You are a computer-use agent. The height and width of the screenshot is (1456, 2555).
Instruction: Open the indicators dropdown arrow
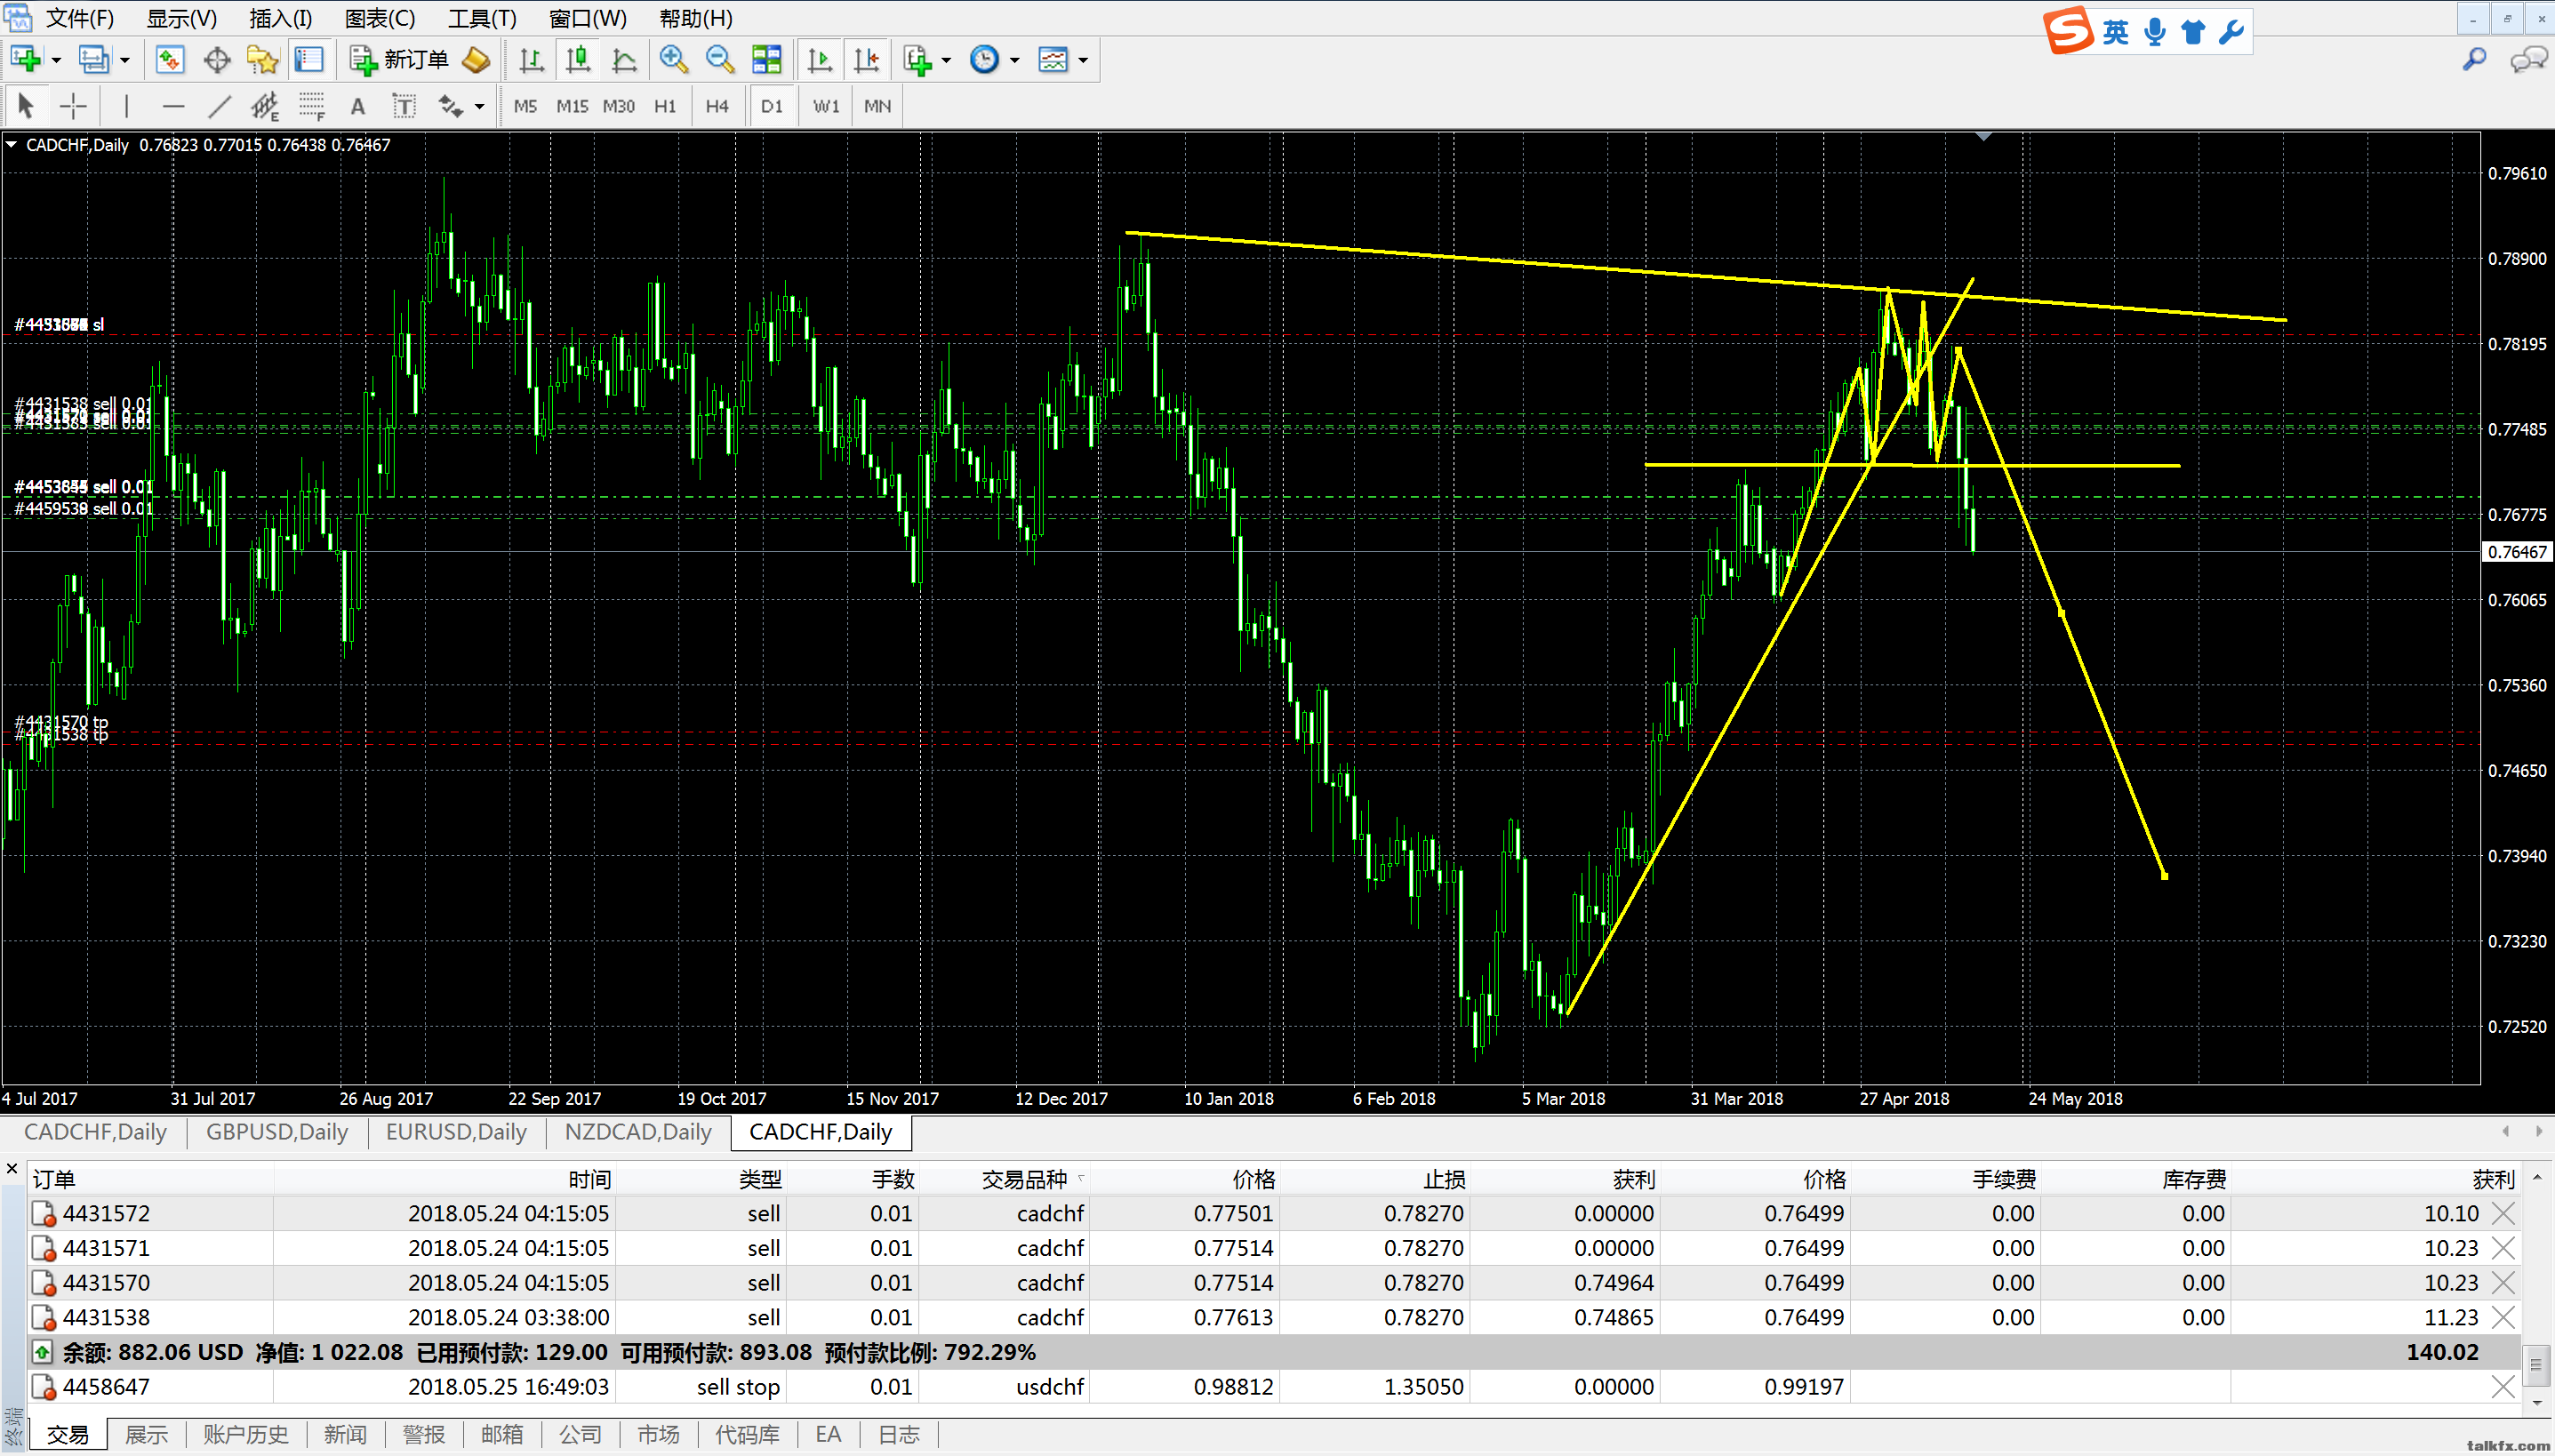click(946, 60)
